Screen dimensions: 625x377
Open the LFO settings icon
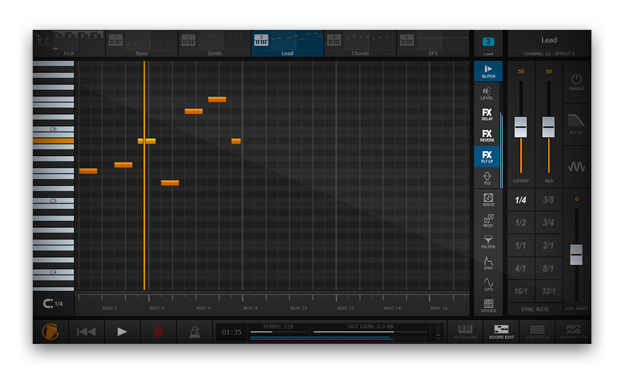tap(488, 285)
